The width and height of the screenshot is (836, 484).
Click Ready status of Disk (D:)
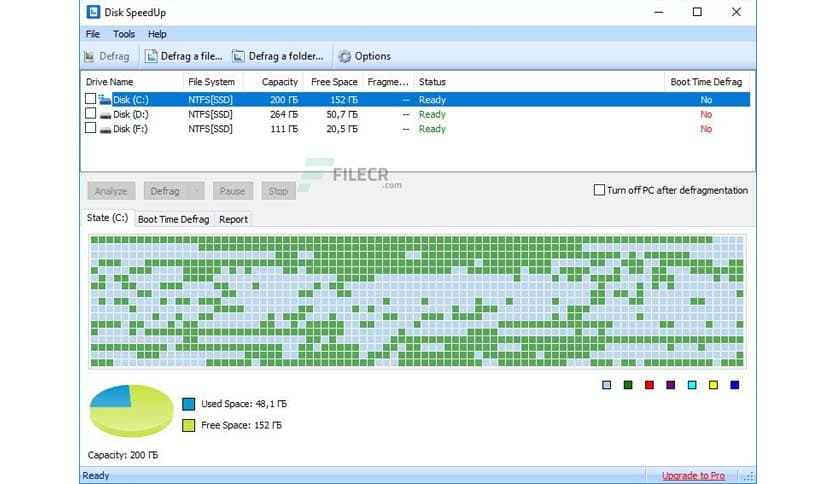click(x=432, y=114)
